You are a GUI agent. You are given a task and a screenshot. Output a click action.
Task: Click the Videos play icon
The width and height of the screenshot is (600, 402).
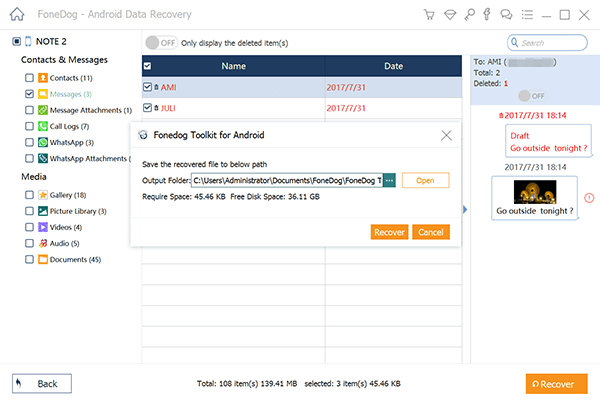pos(43,227)
